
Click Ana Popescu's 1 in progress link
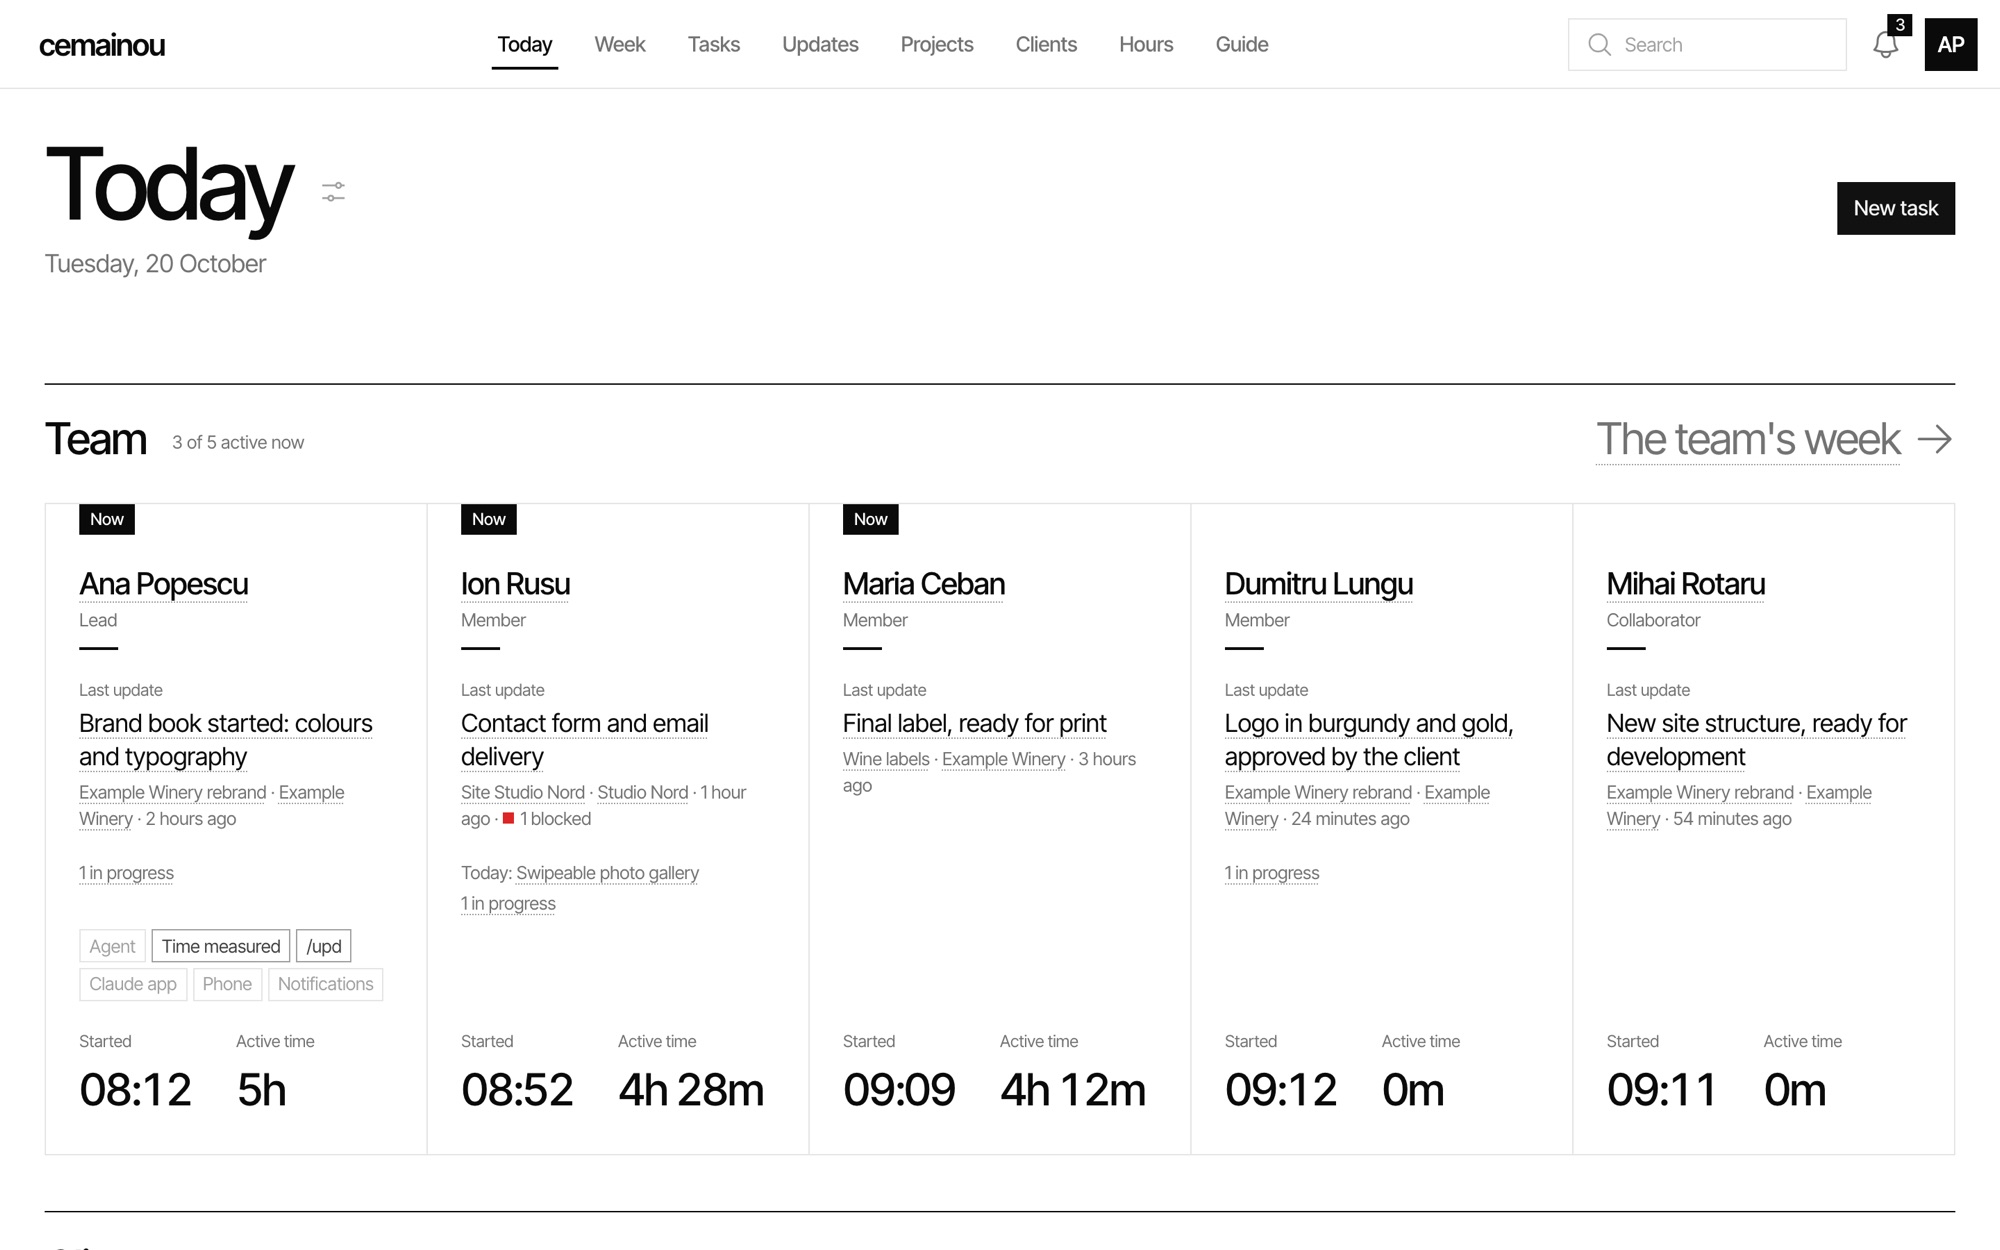(x=126, y=873)
